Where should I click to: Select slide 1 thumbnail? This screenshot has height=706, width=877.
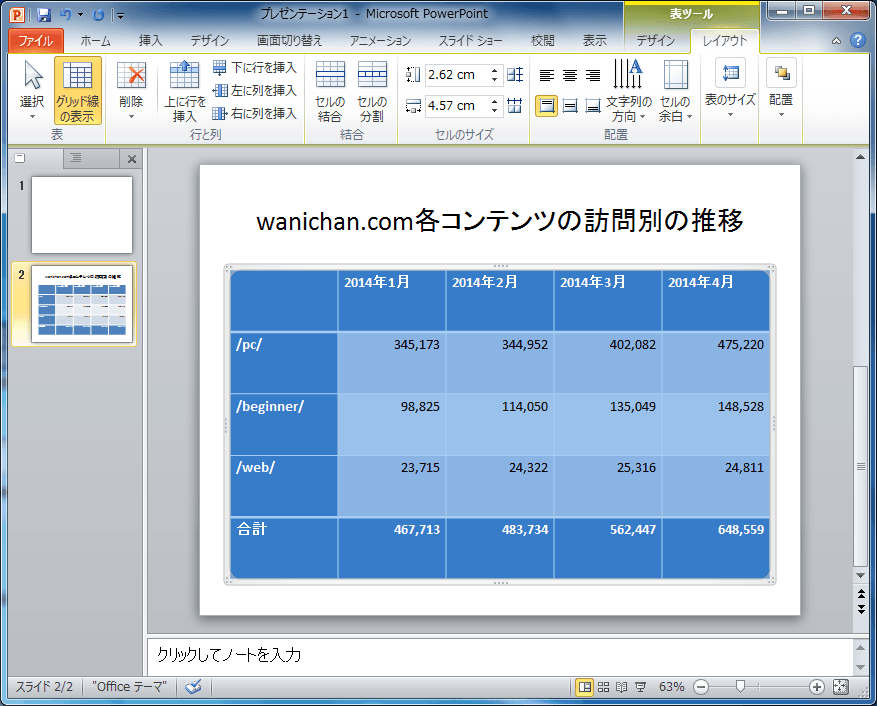click(82, 215)
